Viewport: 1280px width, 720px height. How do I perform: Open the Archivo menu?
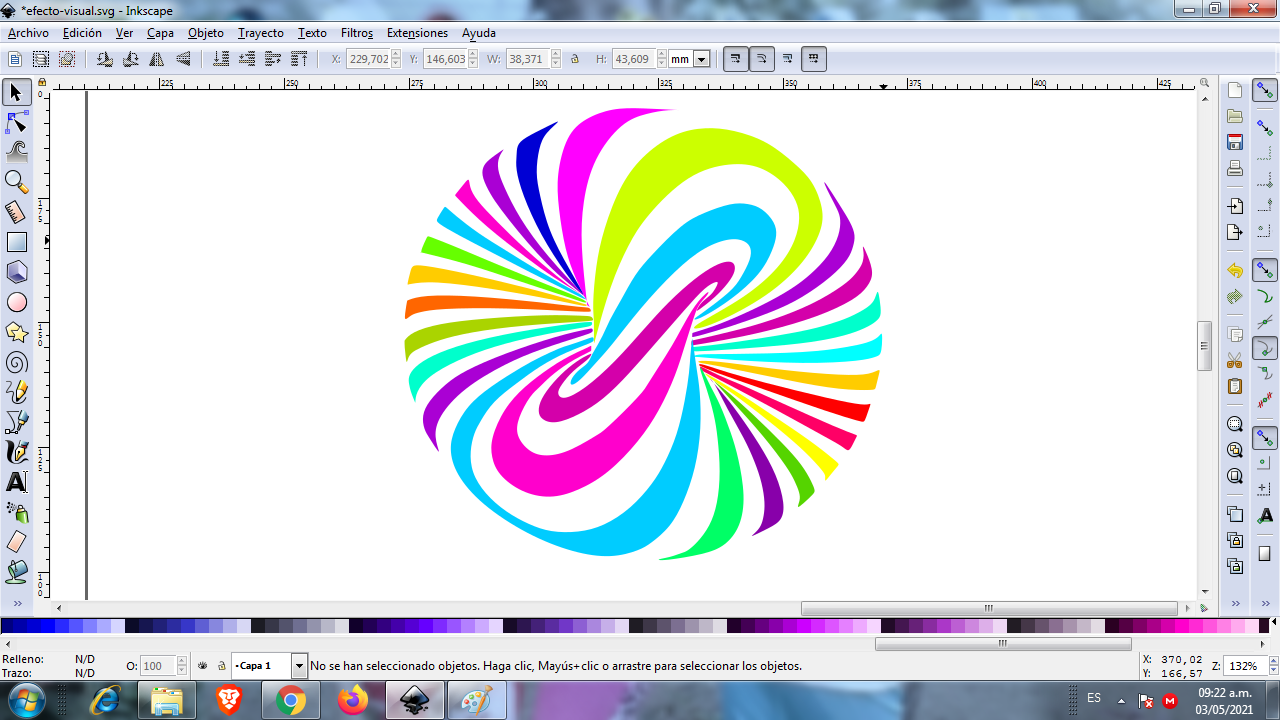(x=28, y=33)
